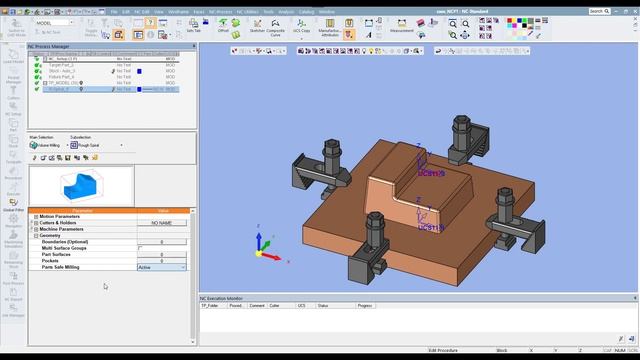
Task: Click the zoom magnifier icon in ribbon
Action: (453, 24)
